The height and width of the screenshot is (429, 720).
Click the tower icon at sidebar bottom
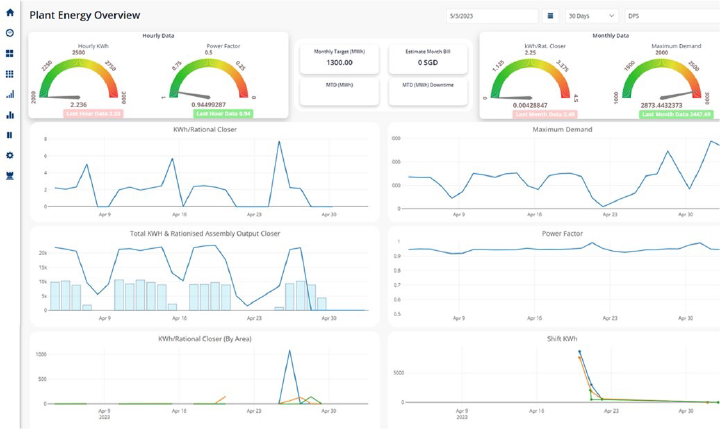click(x=10, y=176)
